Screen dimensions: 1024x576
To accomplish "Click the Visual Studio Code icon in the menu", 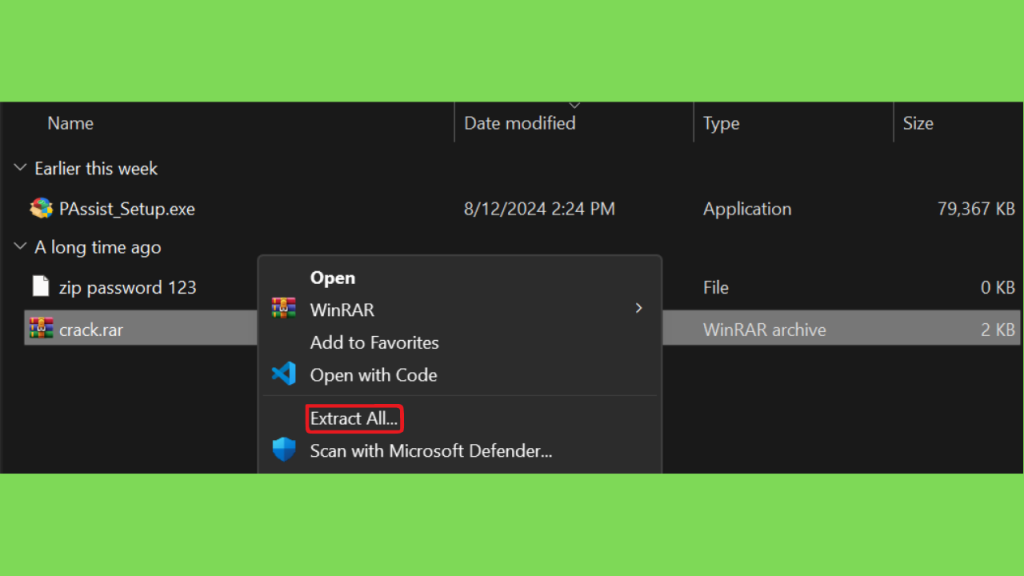I will pyautogui.click(x=283, y=374).
